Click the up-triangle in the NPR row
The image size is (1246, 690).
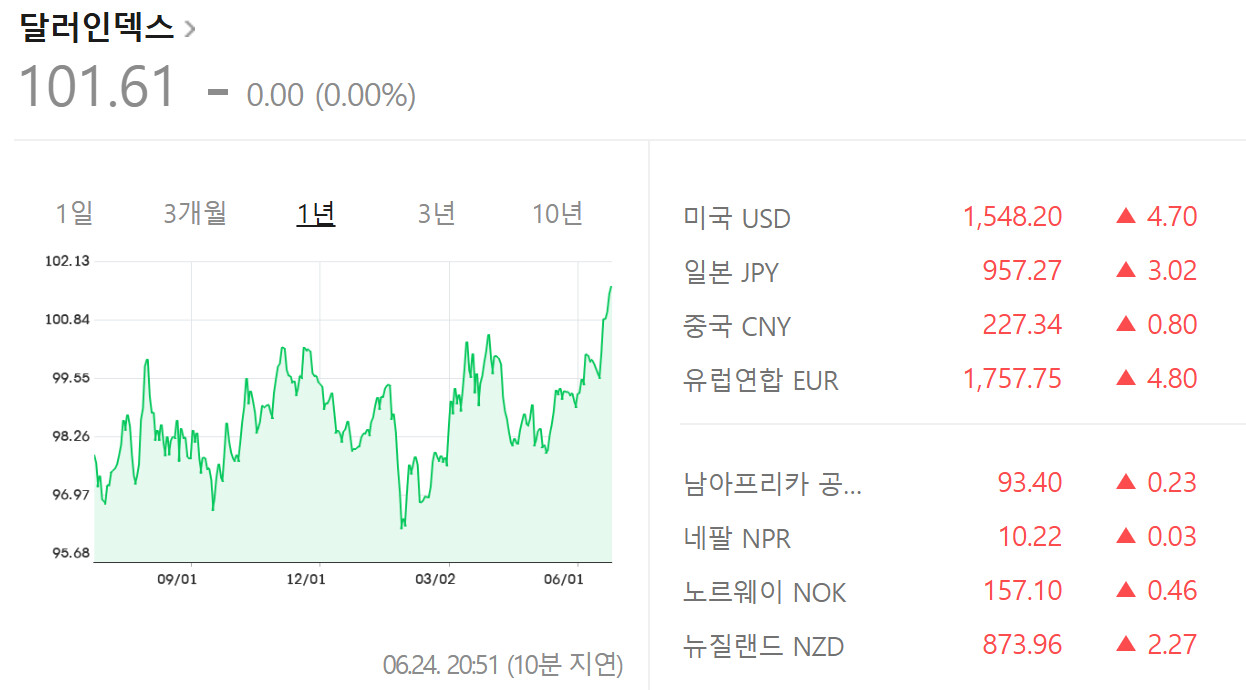coord(1126,536)
